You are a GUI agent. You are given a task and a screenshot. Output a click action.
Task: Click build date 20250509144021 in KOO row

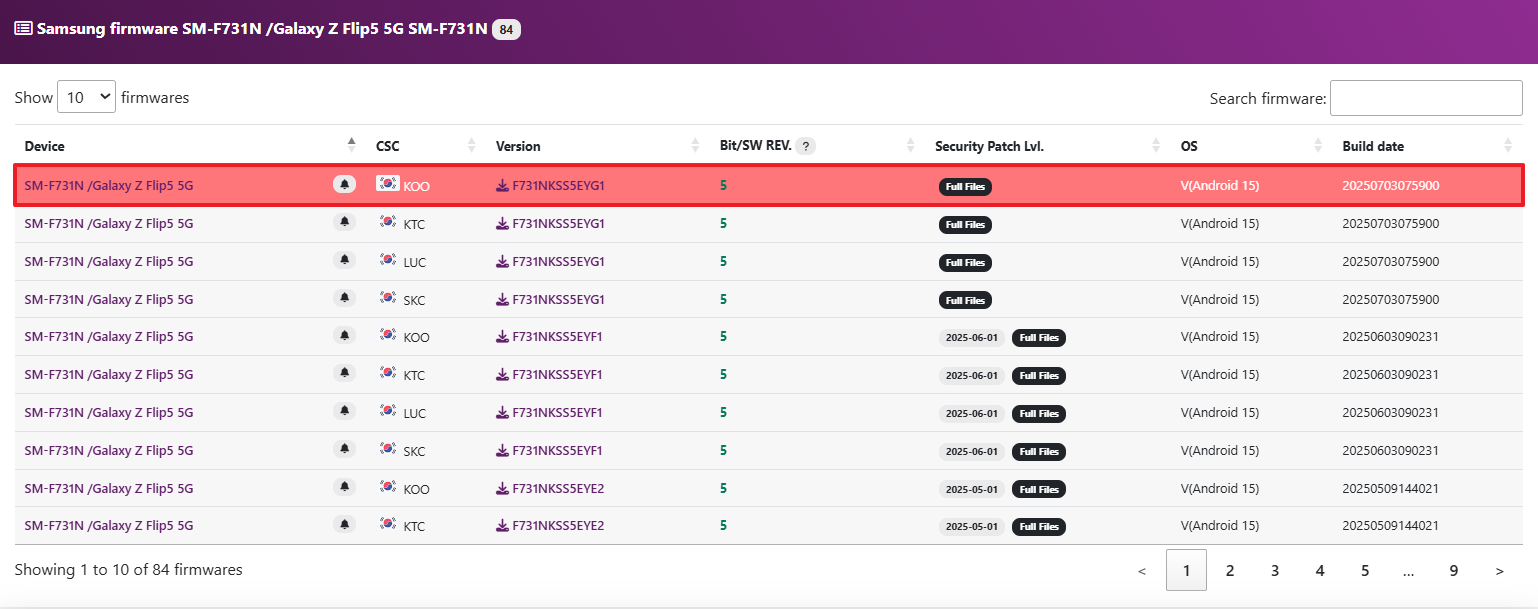[x=1390, y=488]
